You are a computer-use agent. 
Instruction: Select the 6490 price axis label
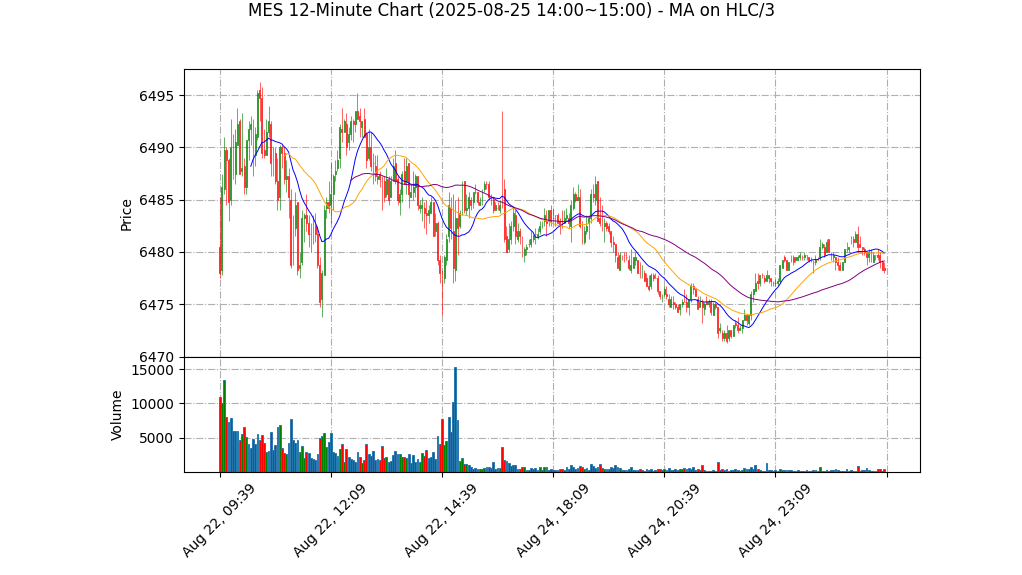coord(157,149)
